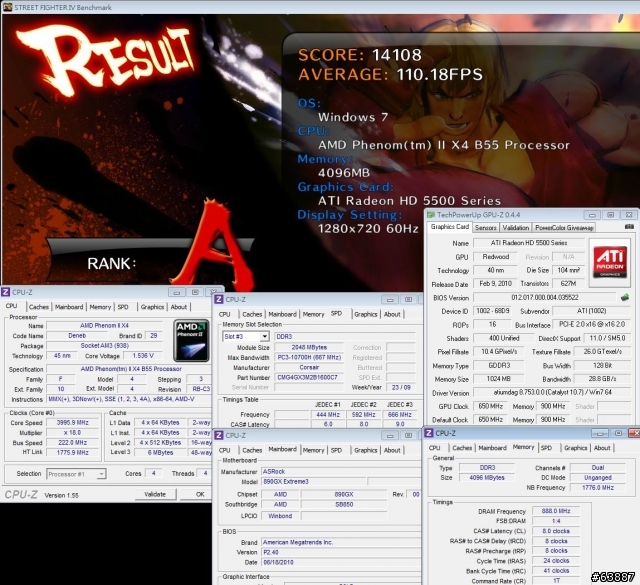Viewport: 640px width, 585px height.
Task: Click the GPU name field ATI Radeon HD 5500 Series
Action: point(529,243)
